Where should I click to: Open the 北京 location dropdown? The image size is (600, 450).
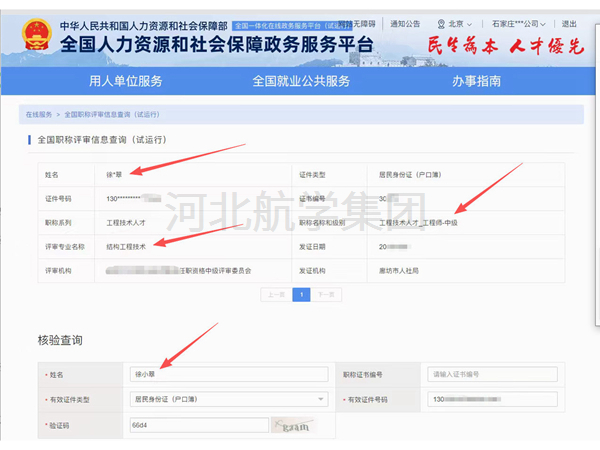pos(460,24)
